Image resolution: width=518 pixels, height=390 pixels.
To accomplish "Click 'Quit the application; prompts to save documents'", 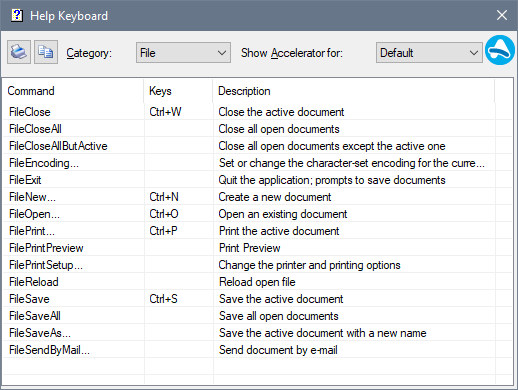I will [332, 180].
